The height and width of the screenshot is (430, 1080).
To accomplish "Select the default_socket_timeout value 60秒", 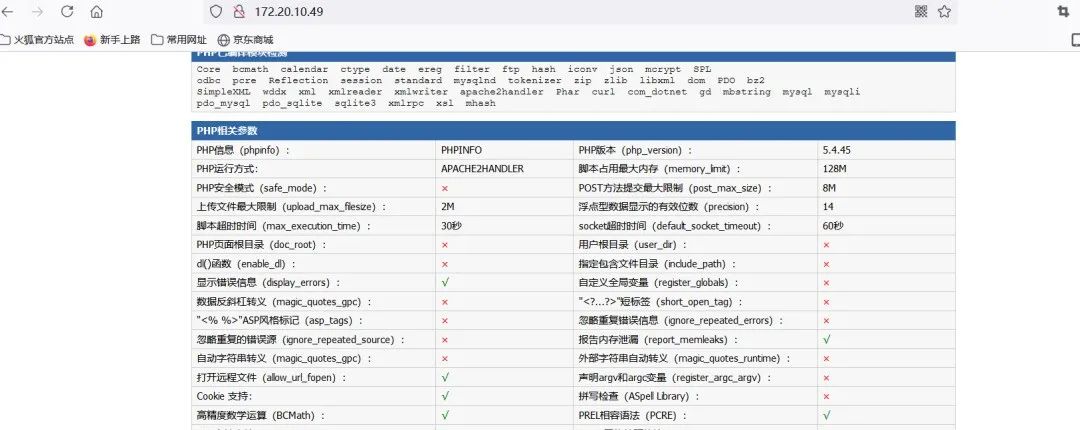I will point(833,226).
